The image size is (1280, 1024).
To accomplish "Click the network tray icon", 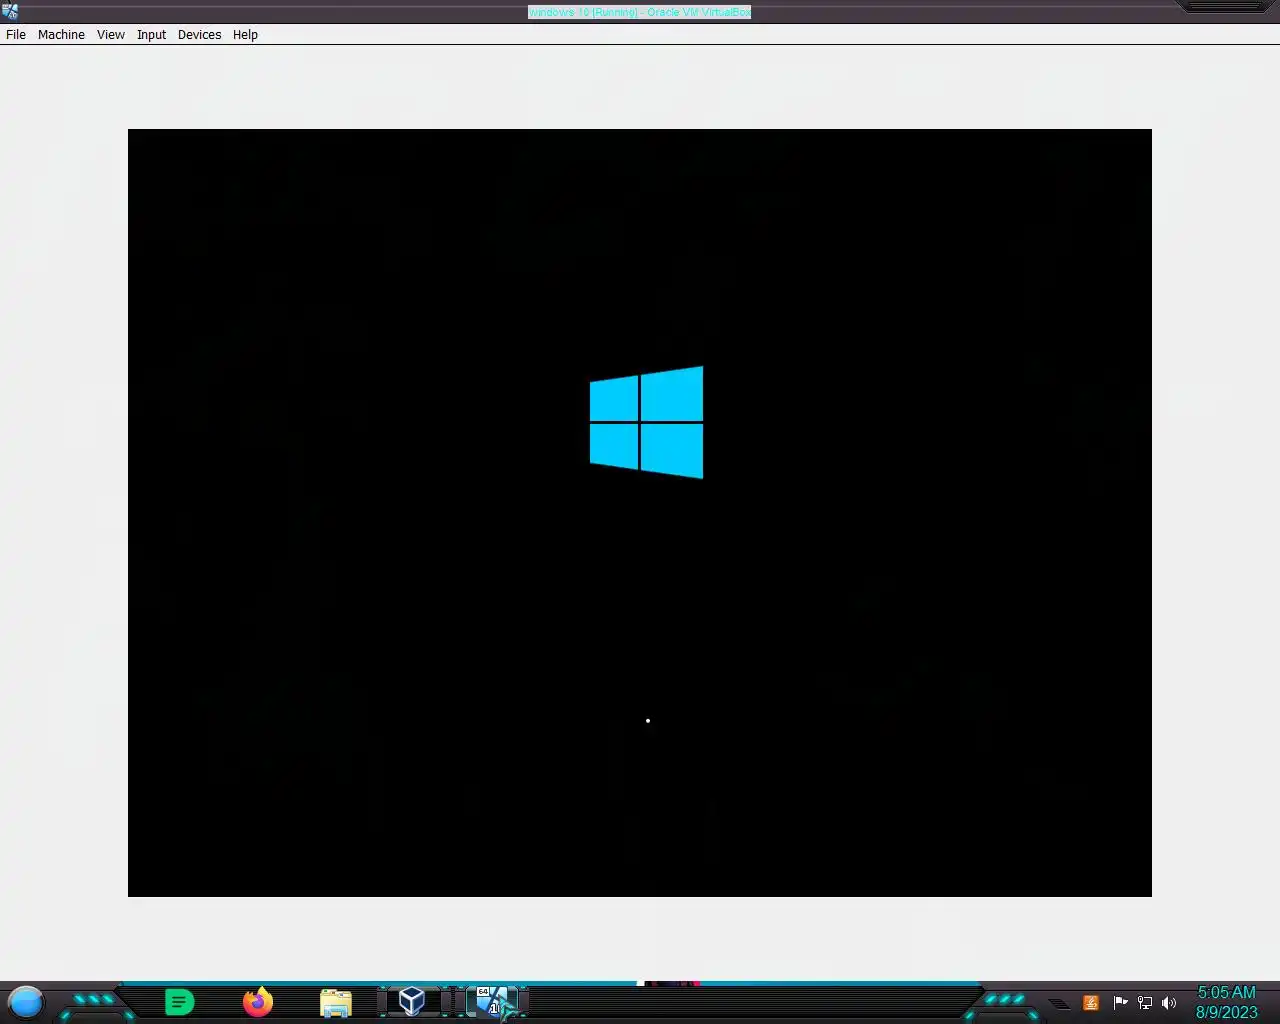I will click(1145, 1003).
